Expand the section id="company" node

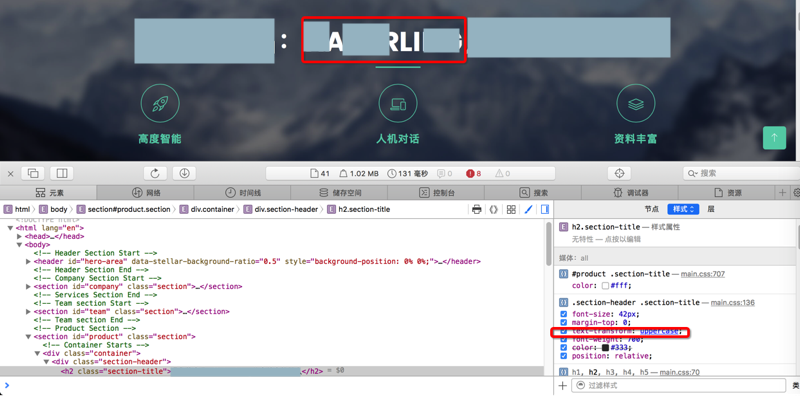coord(29,286)
